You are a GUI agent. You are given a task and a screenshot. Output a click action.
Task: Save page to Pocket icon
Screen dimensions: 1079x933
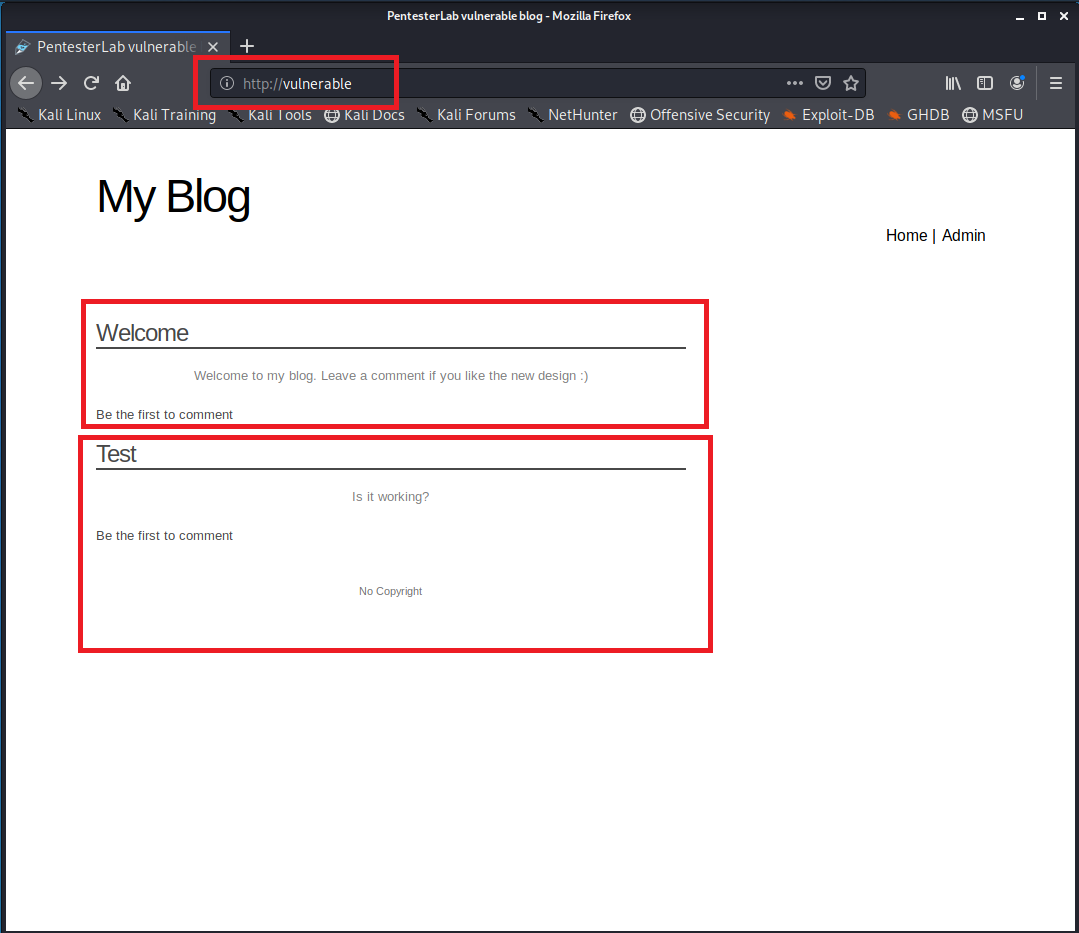click(x=822, y=84)
